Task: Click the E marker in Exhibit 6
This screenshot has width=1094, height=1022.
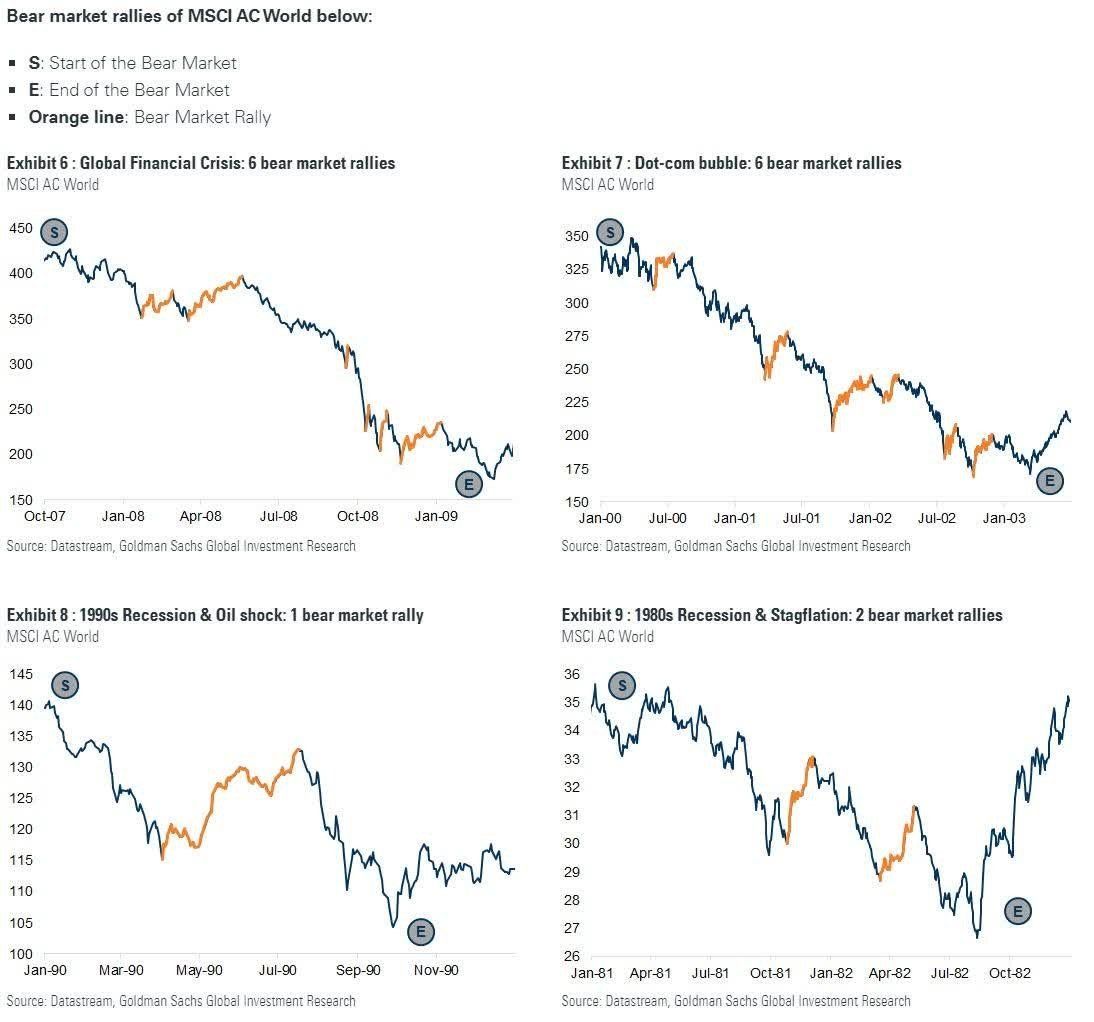Action: click(x=469, y=483)
